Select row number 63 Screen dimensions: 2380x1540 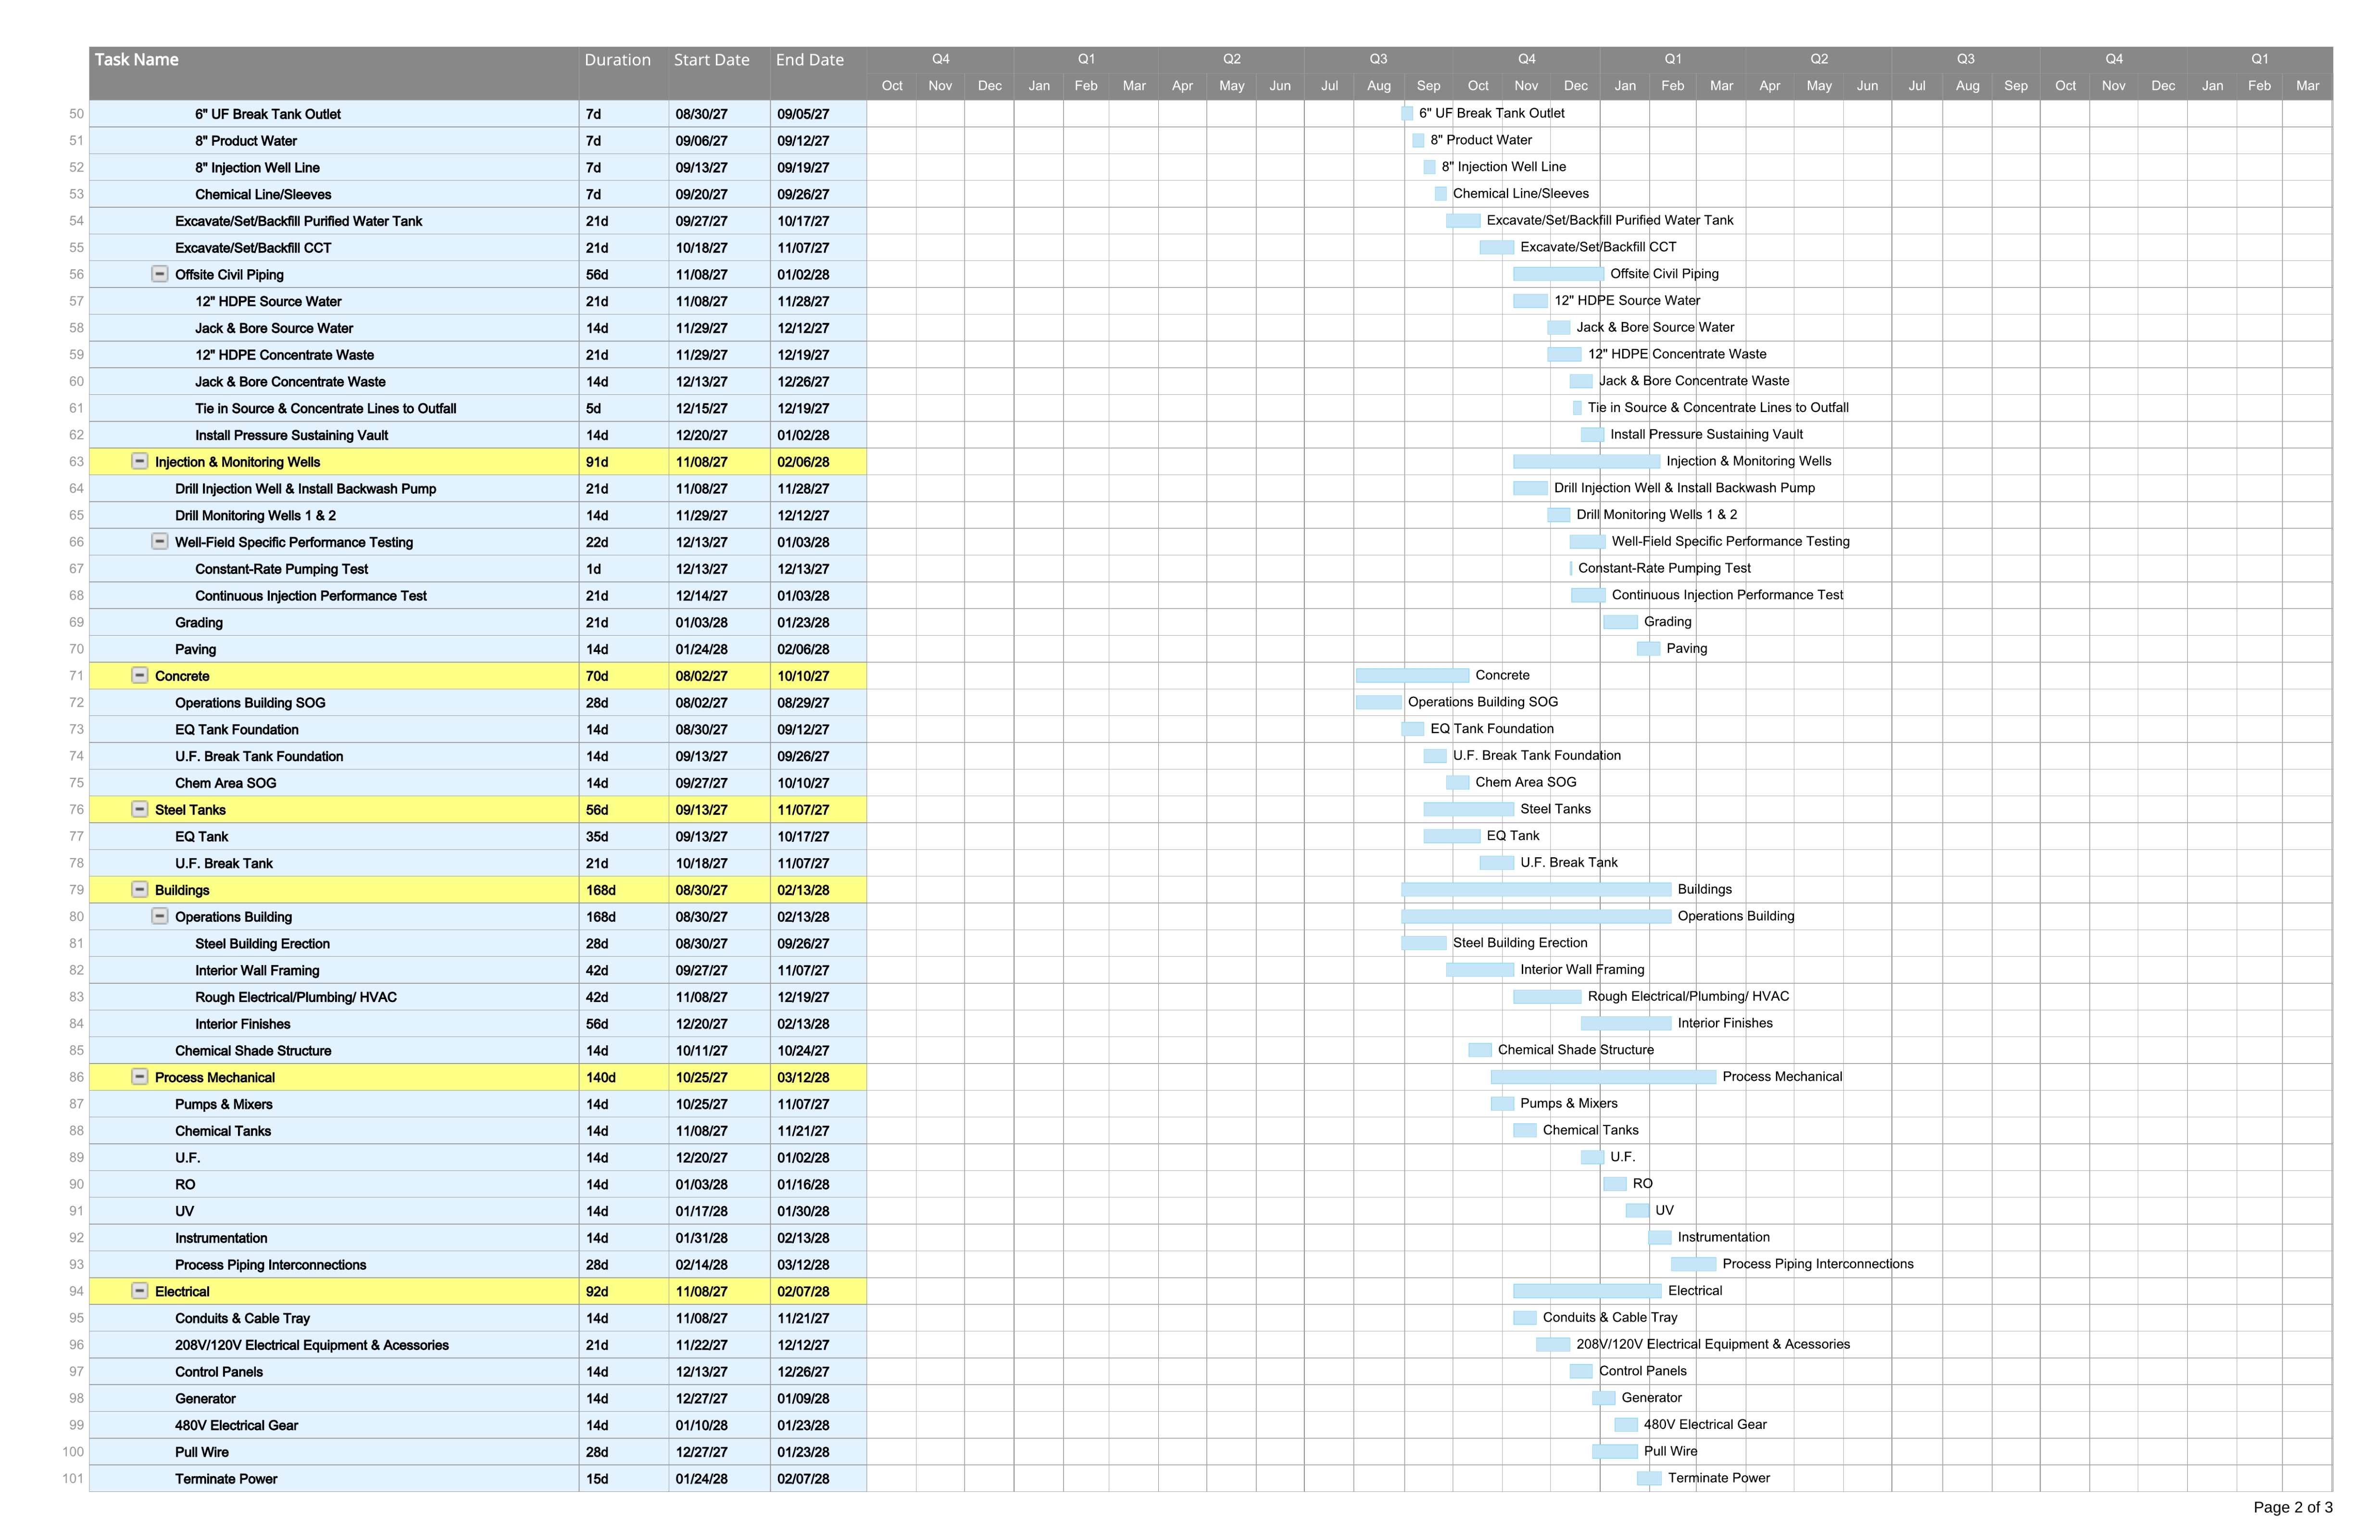[76, 461]
